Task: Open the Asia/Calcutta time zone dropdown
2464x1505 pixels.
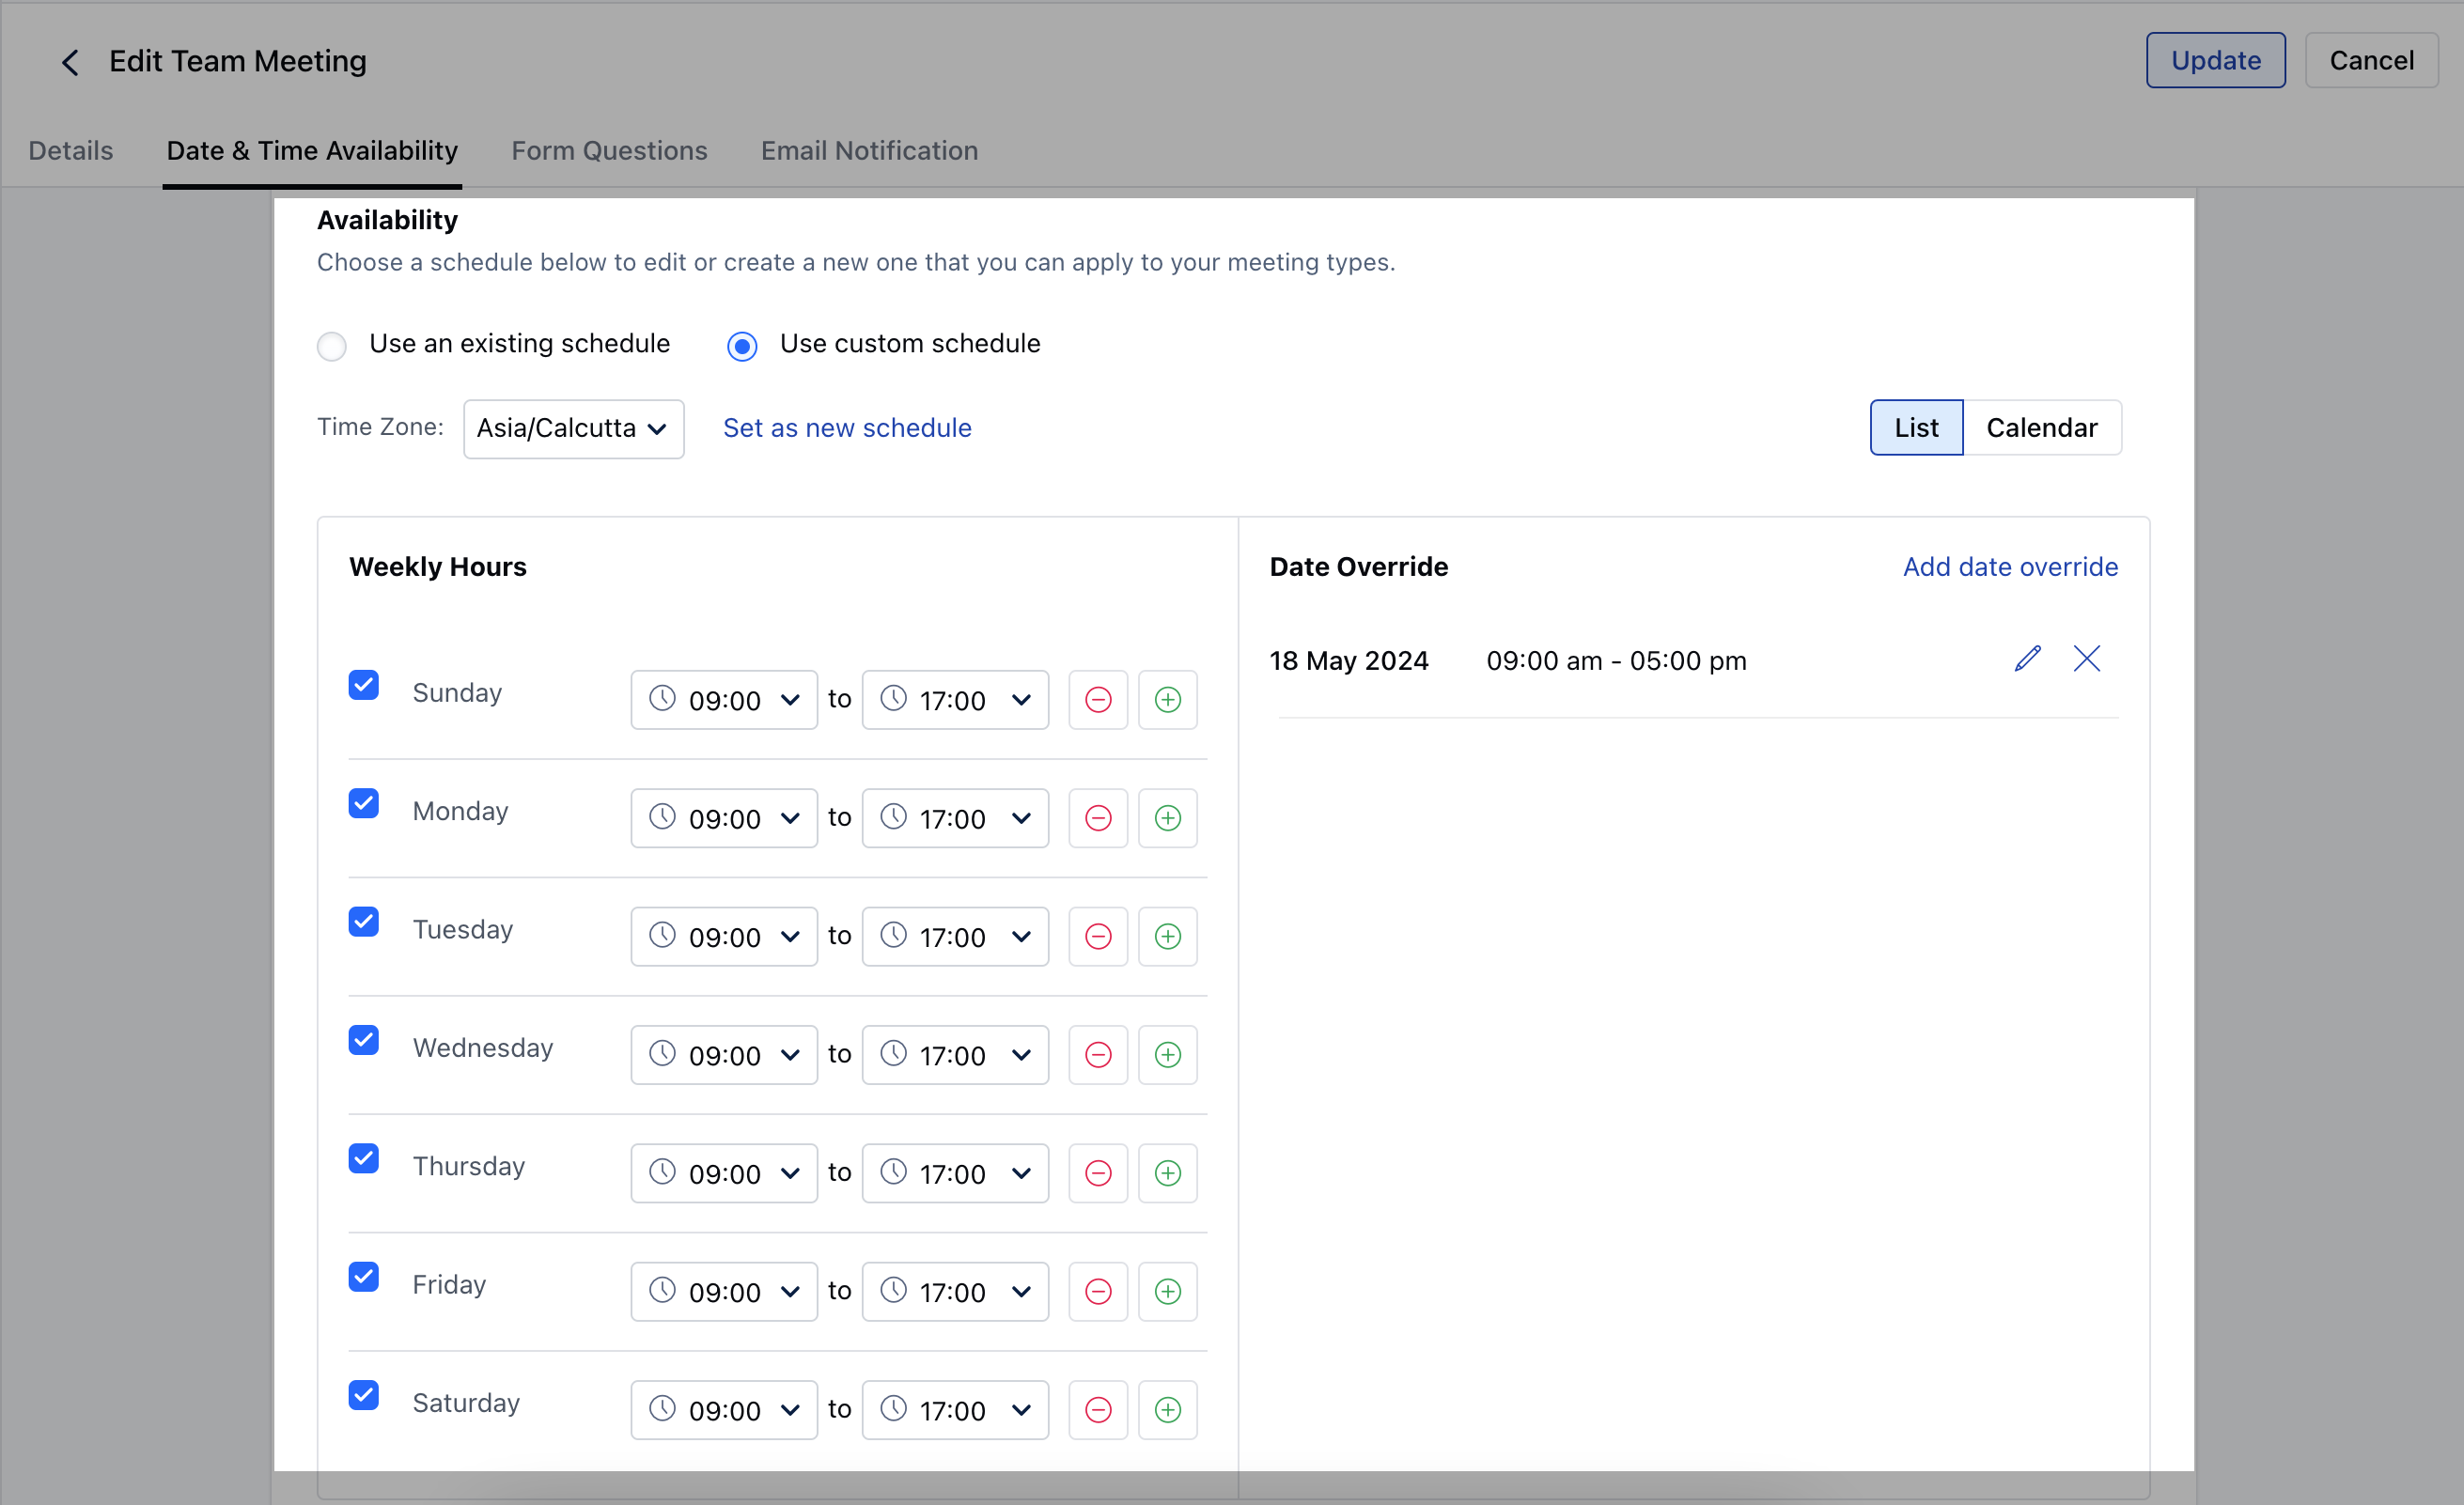Action: (x=573, y=429)
